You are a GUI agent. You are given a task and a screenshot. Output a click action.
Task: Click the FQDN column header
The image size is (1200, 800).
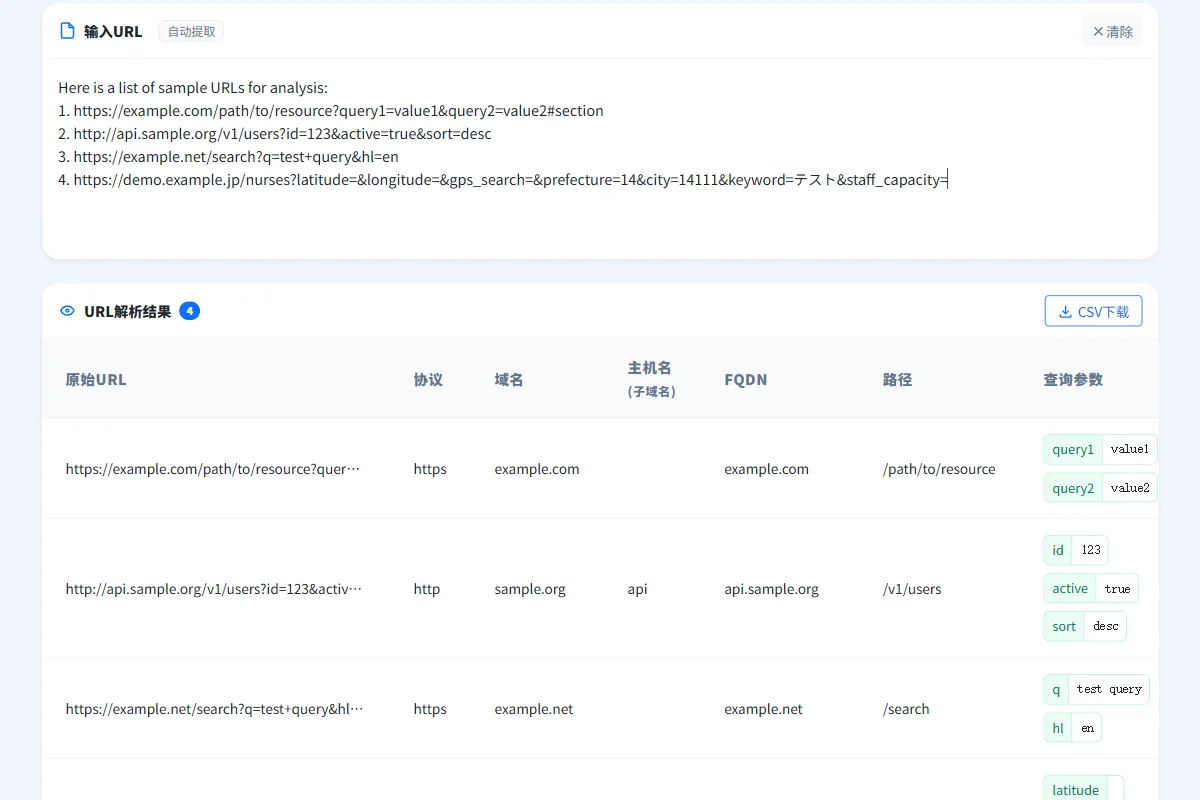coord(746,379)
